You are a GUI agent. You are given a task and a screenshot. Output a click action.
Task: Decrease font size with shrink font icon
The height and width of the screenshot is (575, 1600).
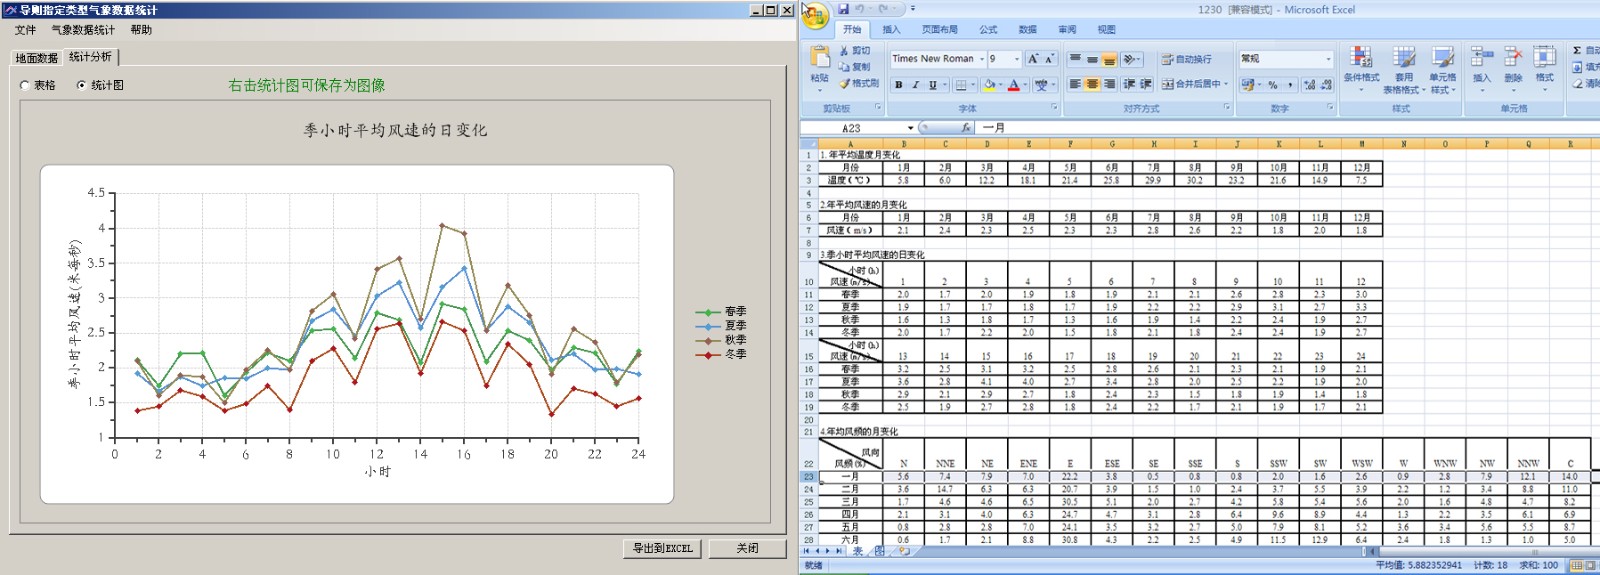coord(1049,59)
